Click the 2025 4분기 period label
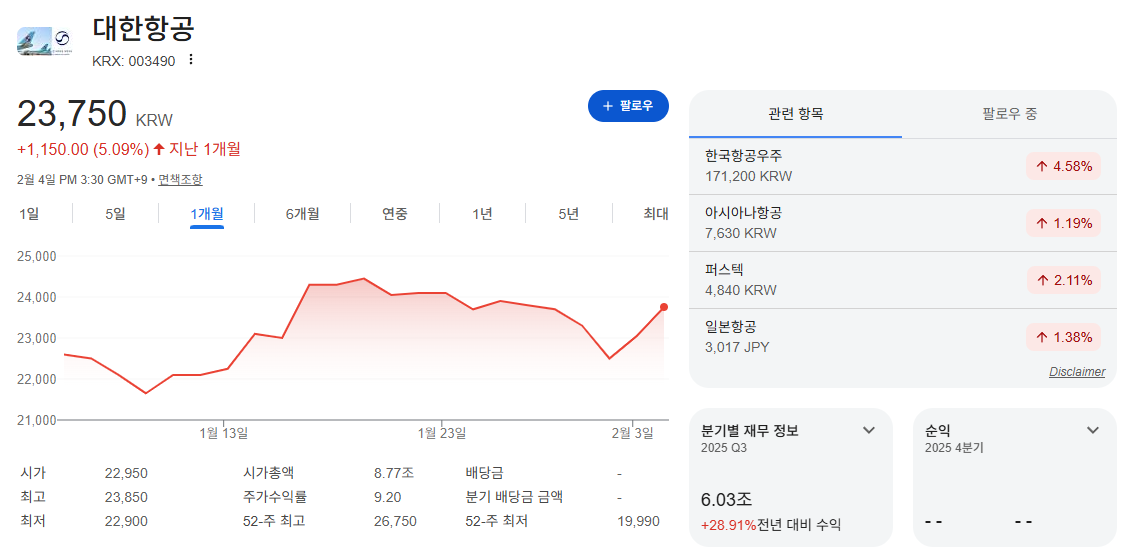 click(x=954, y=447)
